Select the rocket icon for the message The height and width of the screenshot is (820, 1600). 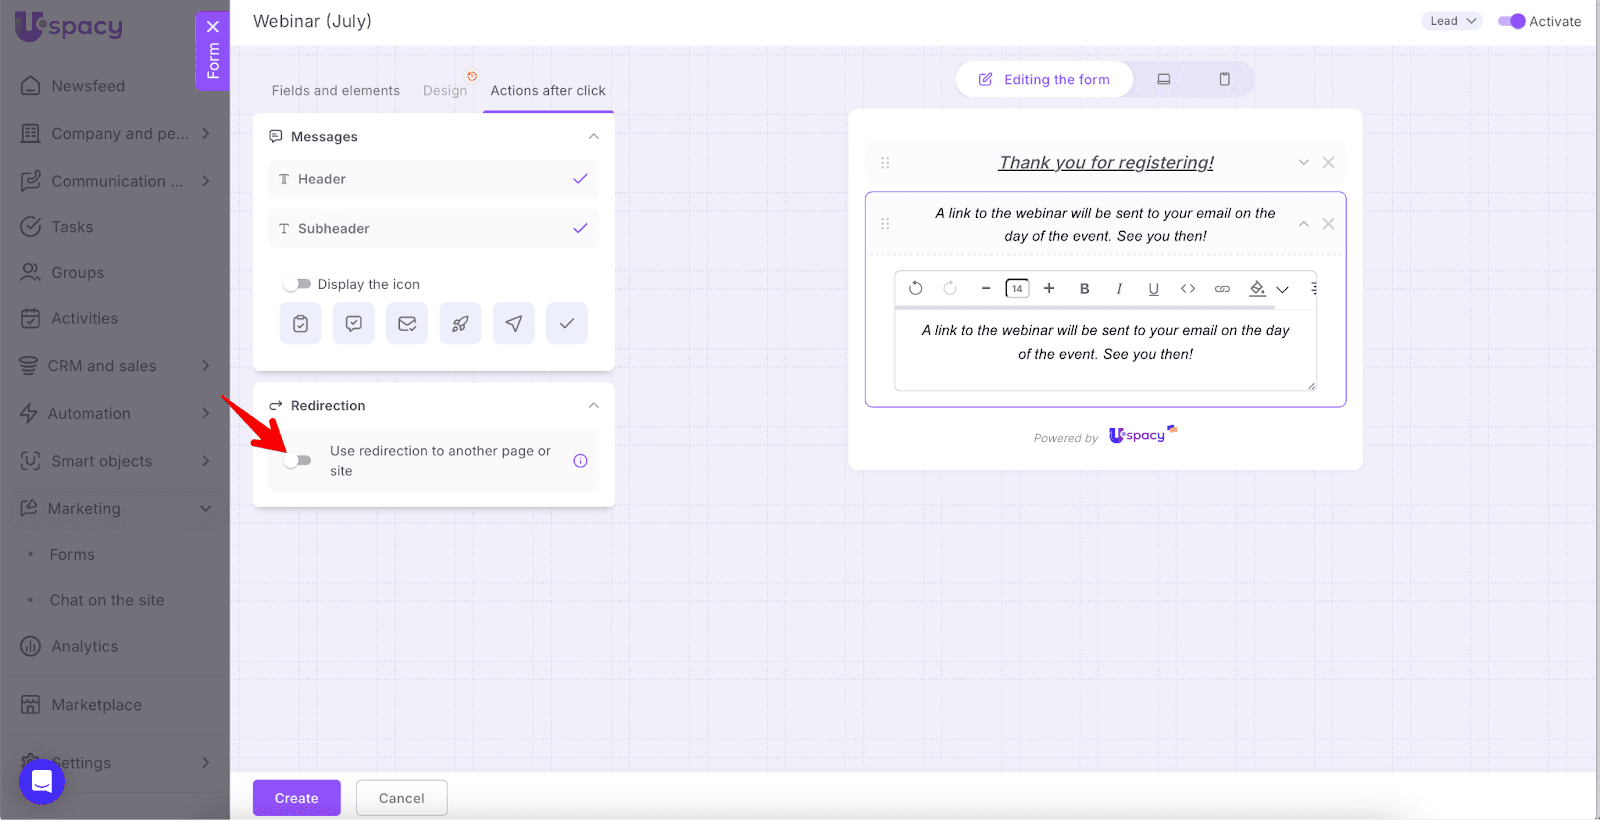click(x=460, y=324)
